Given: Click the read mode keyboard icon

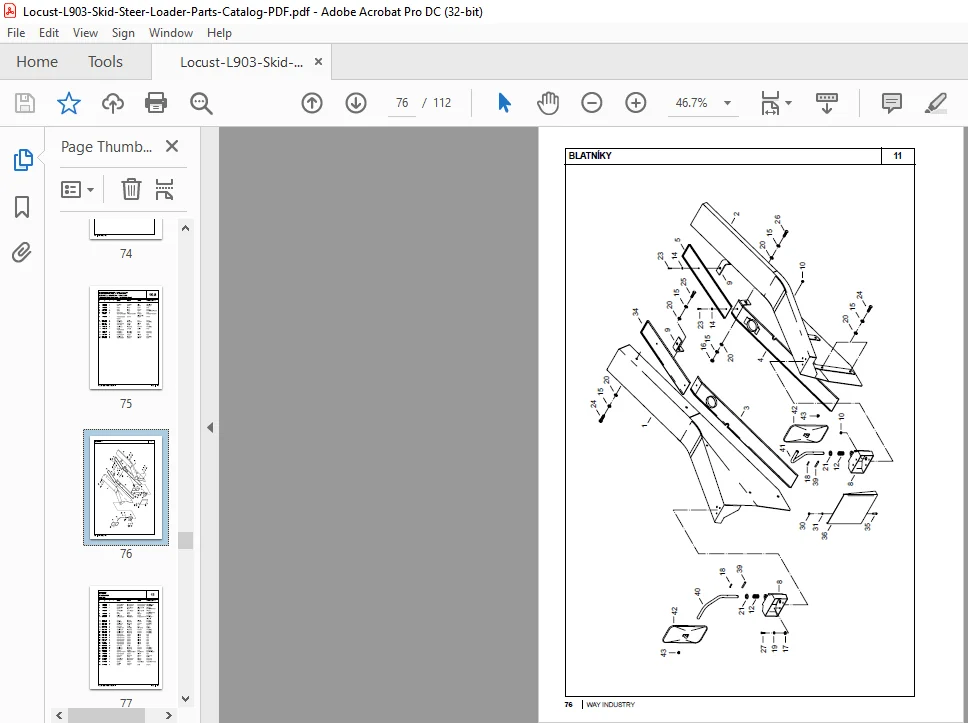Looking at the screenshot, I should [x=827, y=102].
